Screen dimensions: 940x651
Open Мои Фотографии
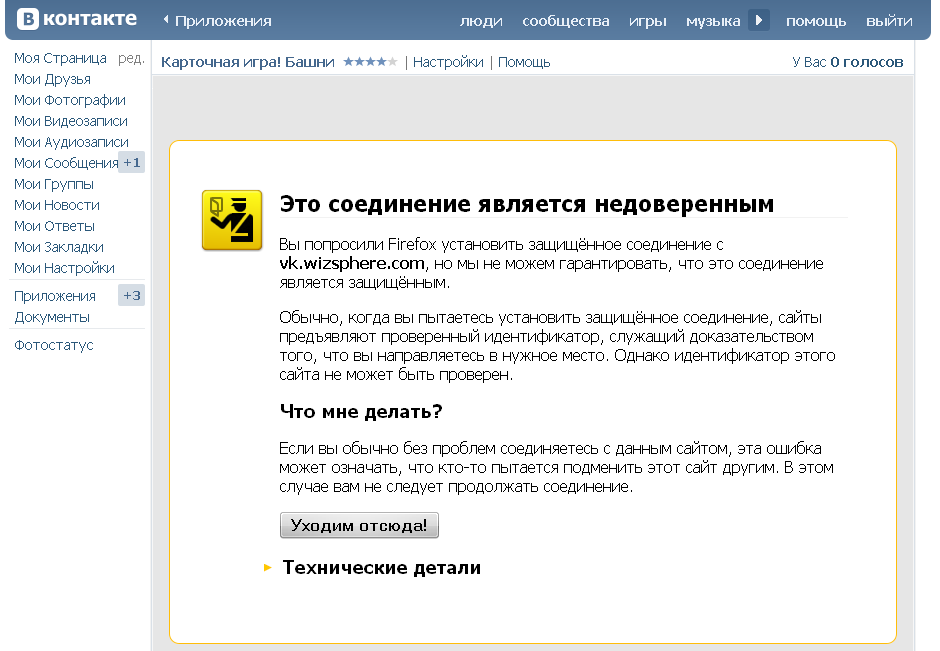70,100
